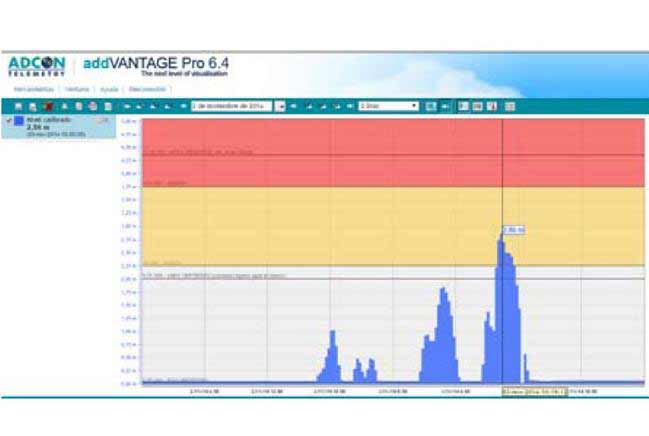Click the small options icon in the Nivel calibrado legend
The height and width of the screenshot is (436, 649).
[103, 120]
